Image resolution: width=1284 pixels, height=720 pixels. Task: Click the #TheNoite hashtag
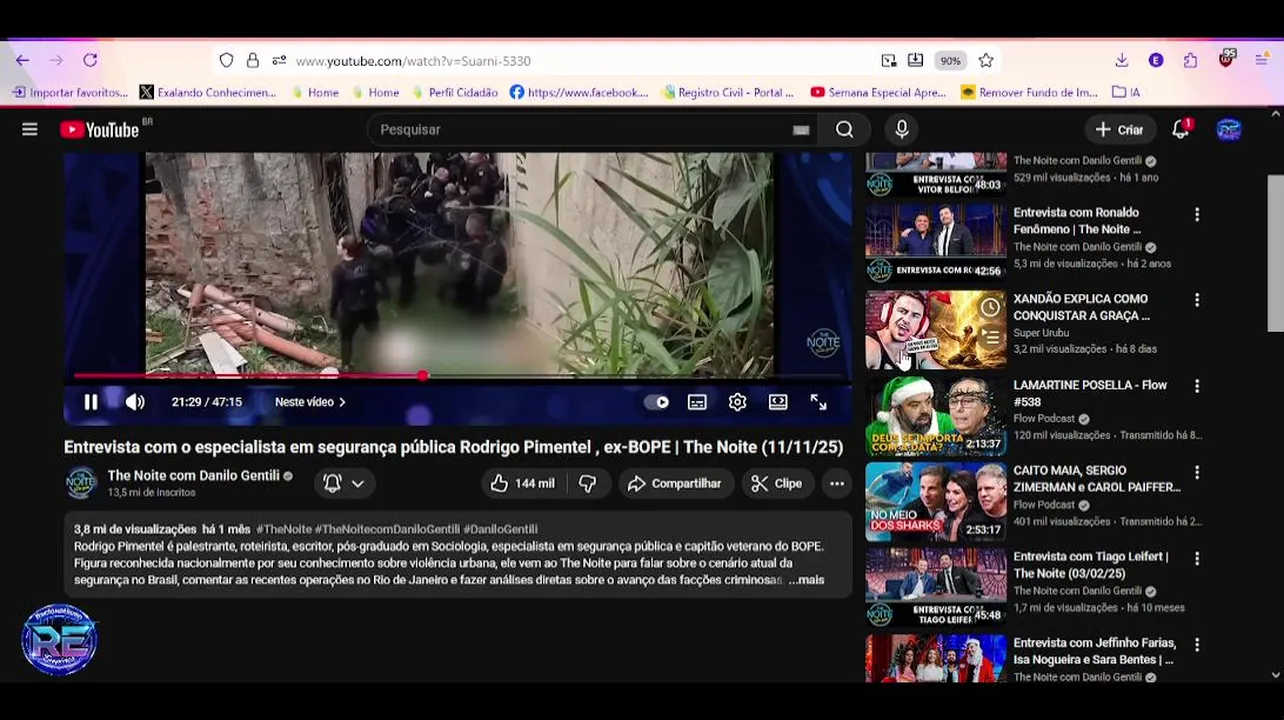[x=283, y=529]
